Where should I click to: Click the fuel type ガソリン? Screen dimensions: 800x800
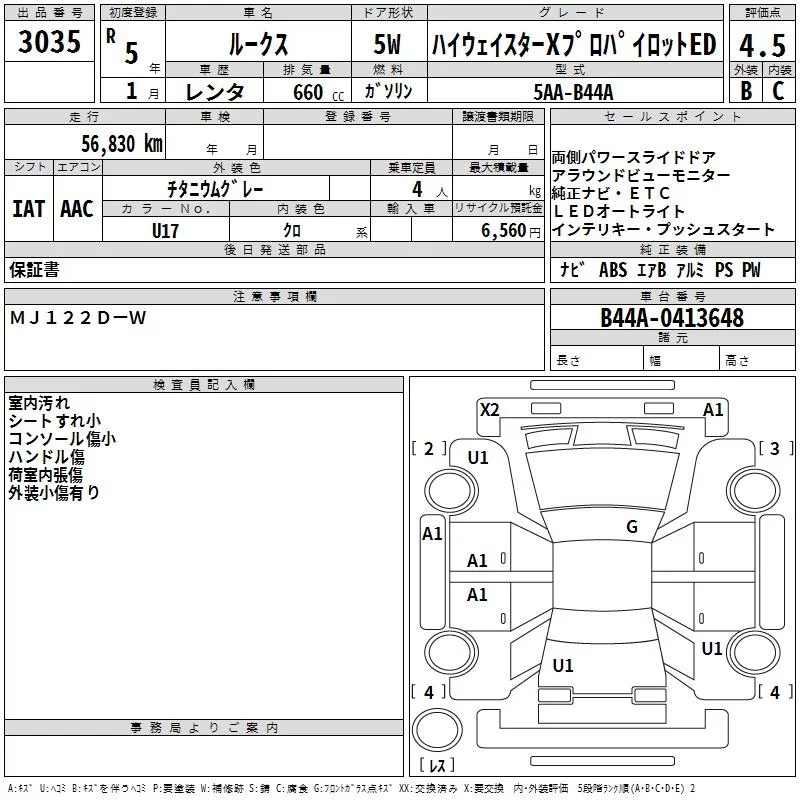click(x=388, y=91)
